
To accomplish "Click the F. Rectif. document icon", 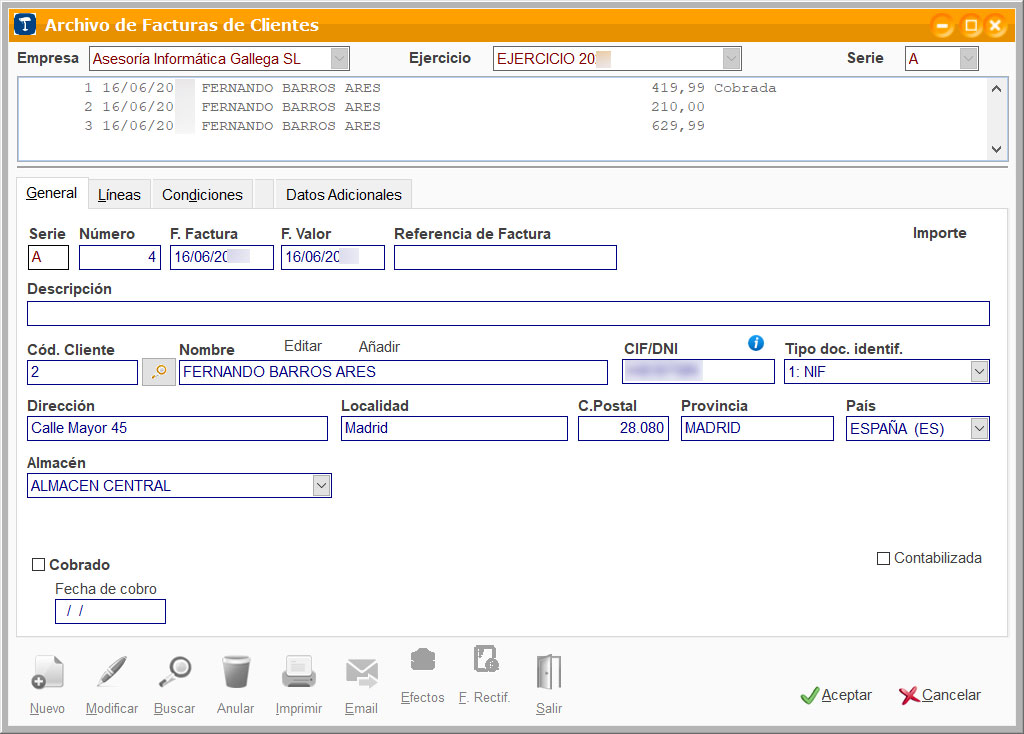I will pos(486,659).
